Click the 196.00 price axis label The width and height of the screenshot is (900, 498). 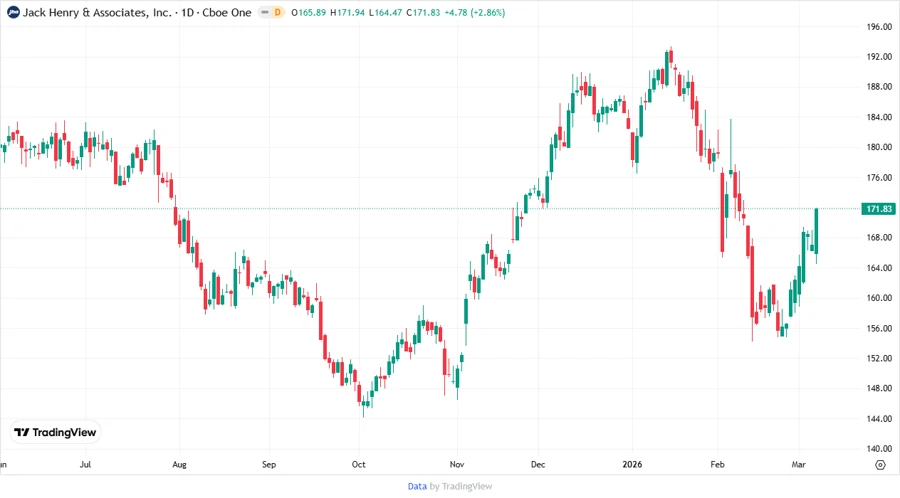tap(879, 27)
